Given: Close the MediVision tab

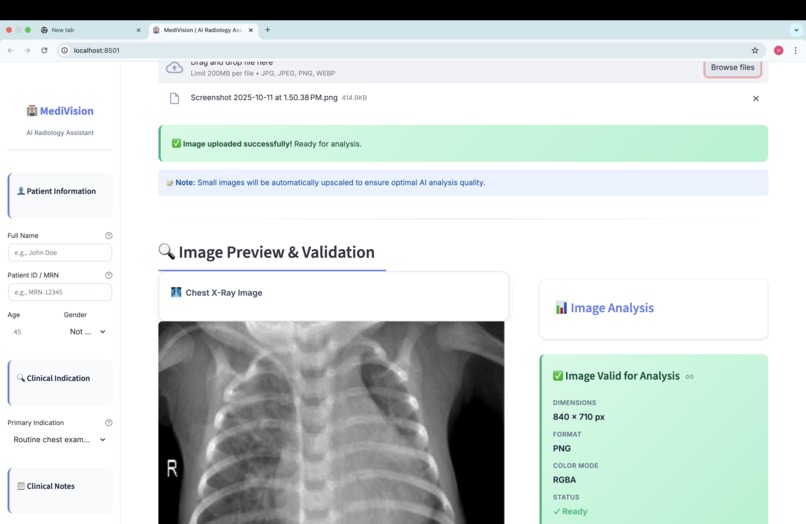Looking at the screenshot, I should (250, 30).
